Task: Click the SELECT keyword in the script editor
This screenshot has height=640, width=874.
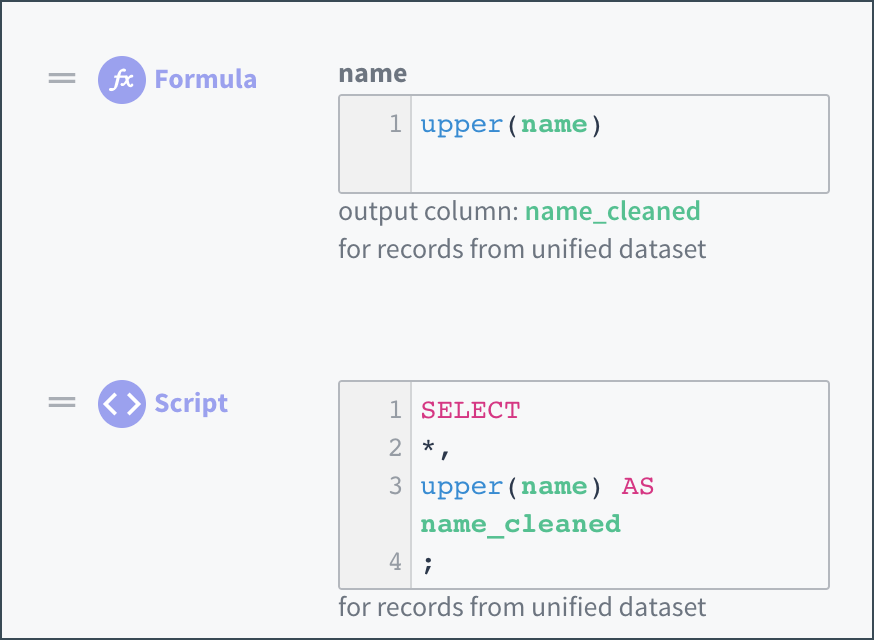Action: point(470,410)
